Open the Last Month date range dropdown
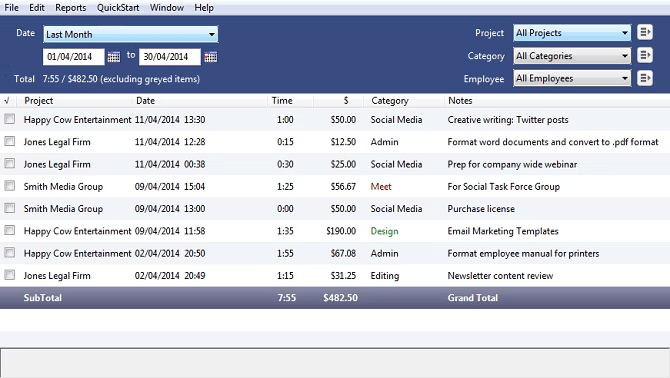Image resolution: width=670 pixels, height=378 pixels. pos(130,34)
